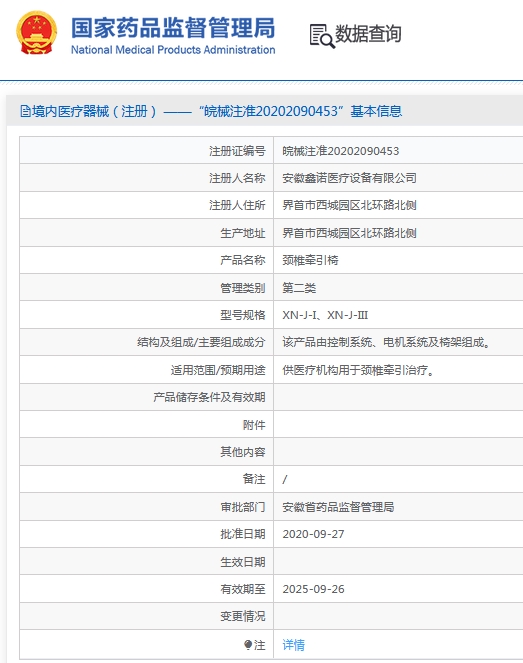Click the 生产地址 label

point(243,233)
